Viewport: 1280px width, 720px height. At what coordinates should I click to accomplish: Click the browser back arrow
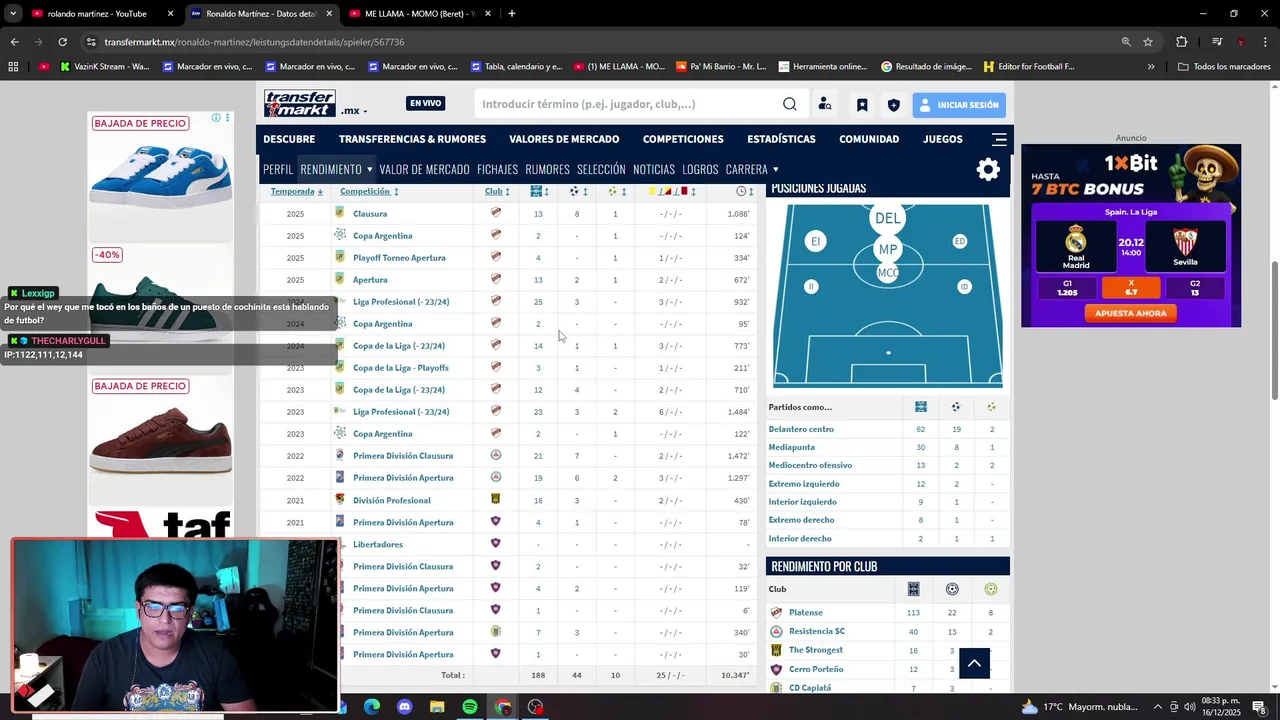14,42
